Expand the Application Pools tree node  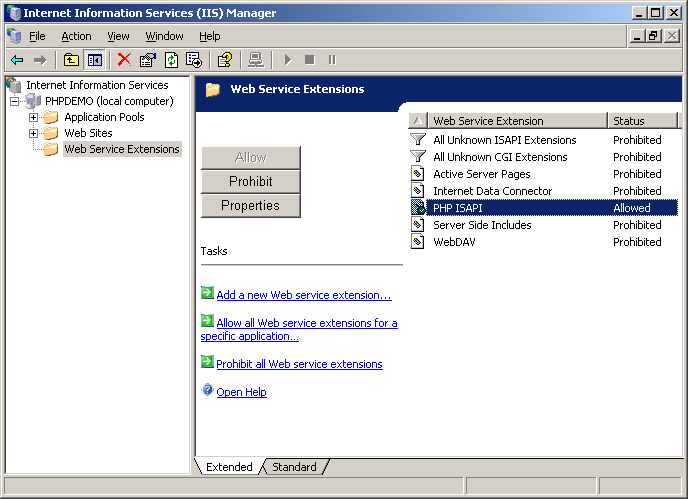coord(34,117)
